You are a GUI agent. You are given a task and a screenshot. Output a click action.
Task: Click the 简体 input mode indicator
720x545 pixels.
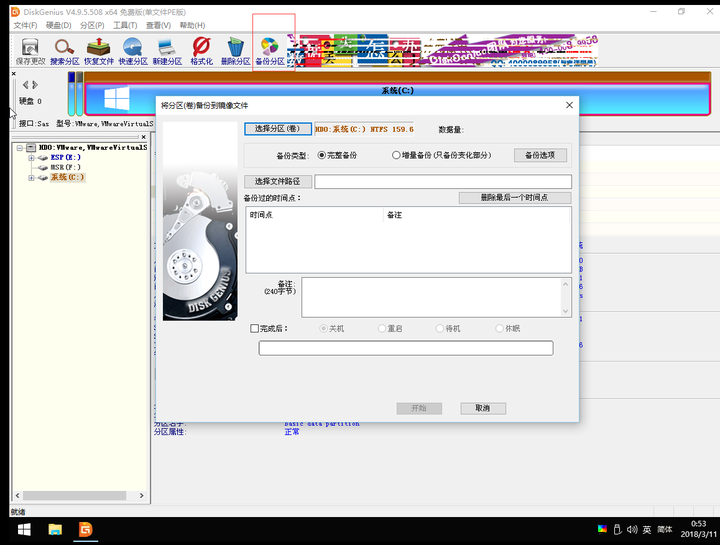[x=664, y=529]
